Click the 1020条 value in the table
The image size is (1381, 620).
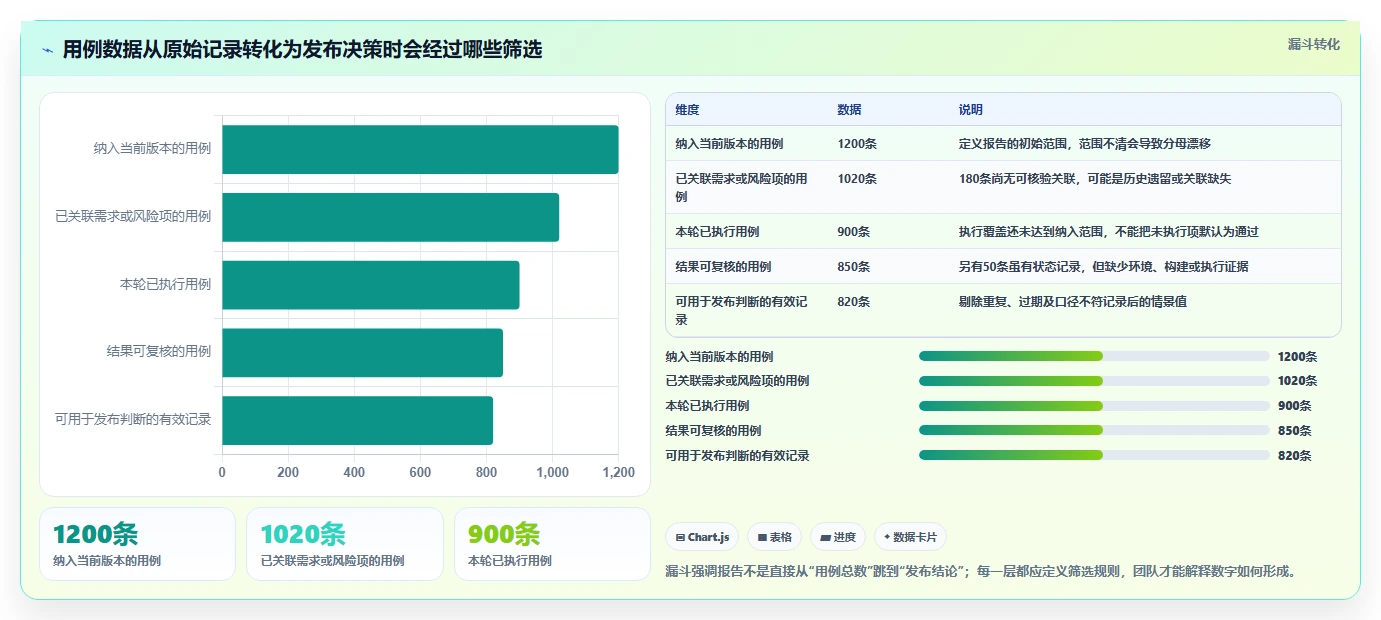click(856, 179)
